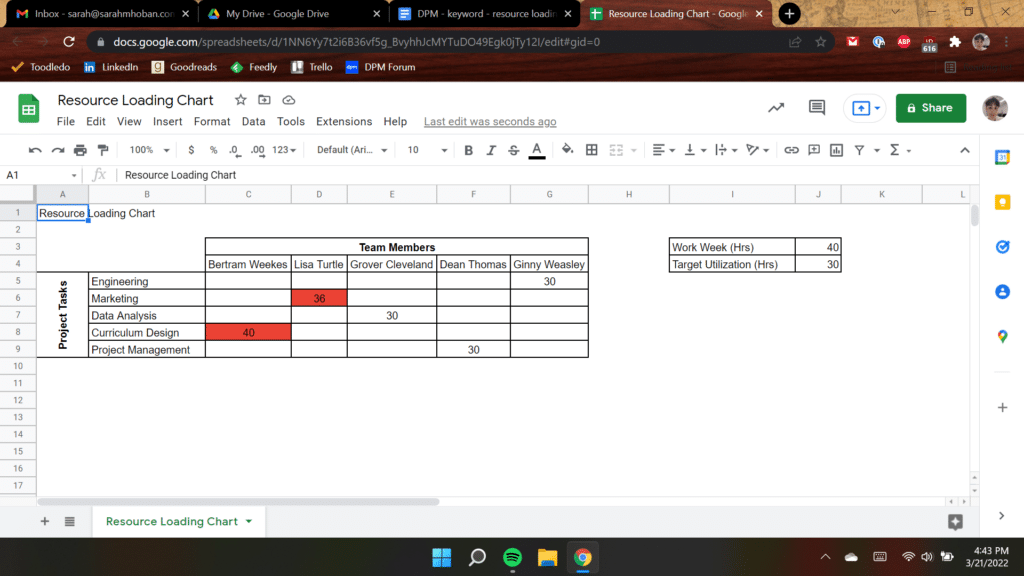Open the font family dropdown
This screenshot has height=576, width=1024.
[351, 150]
